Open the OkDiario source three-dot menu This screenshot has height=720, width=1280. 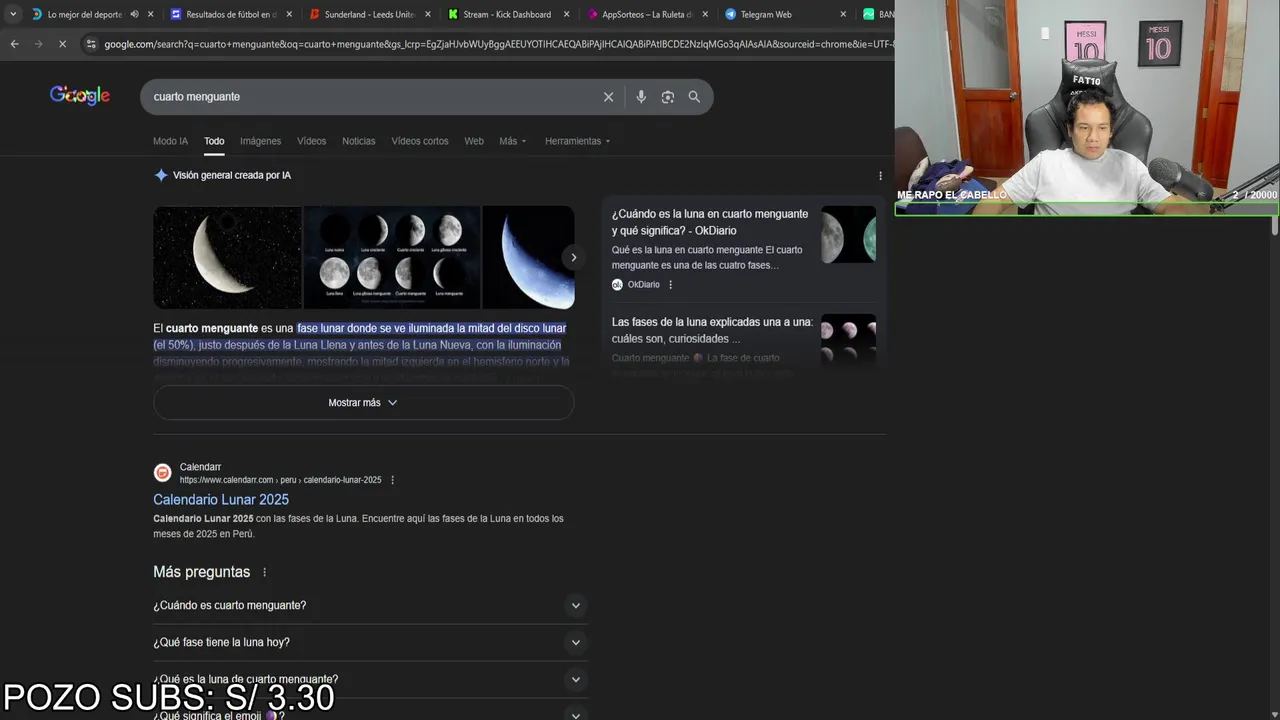(670, 285)
